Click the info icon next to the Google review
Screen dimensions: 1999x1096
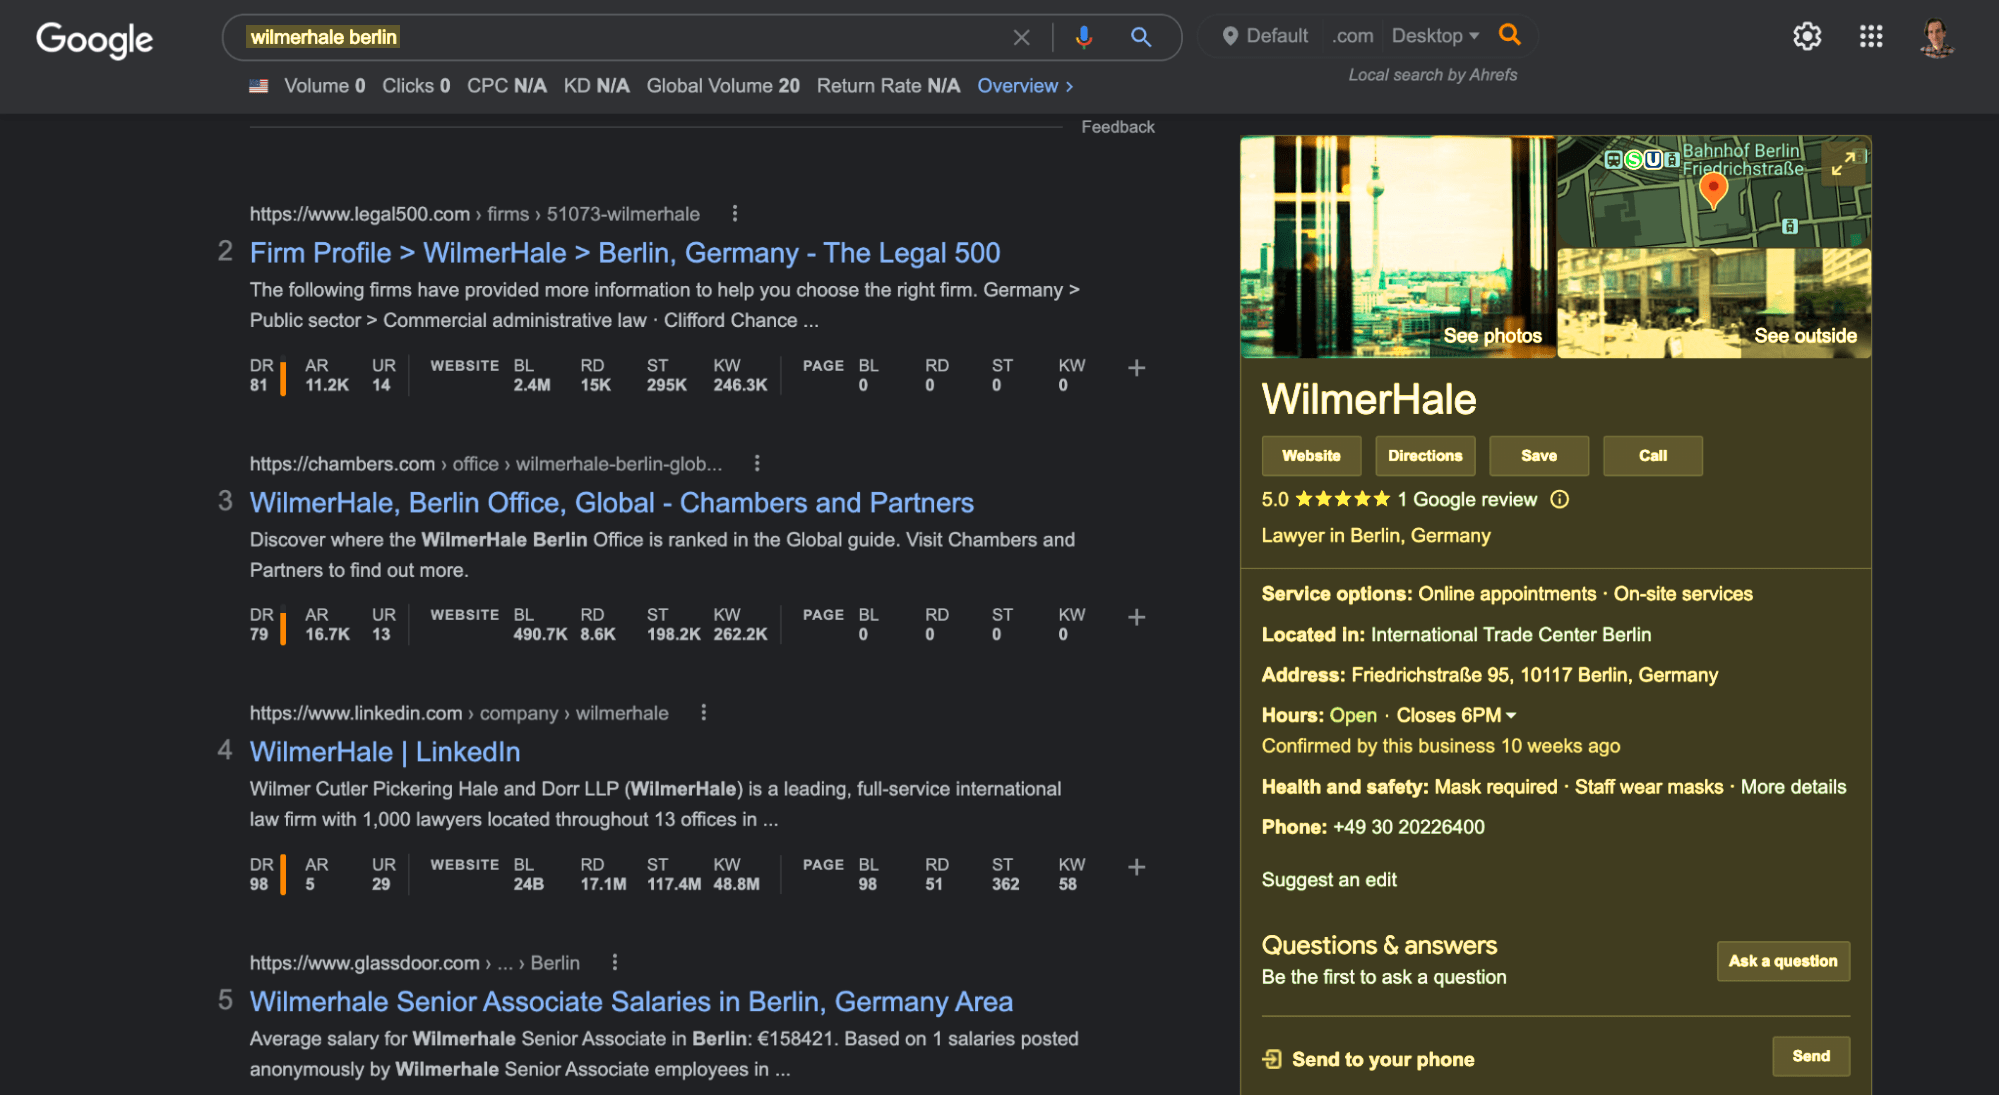pyautogui.click(x=1560, y=499)
